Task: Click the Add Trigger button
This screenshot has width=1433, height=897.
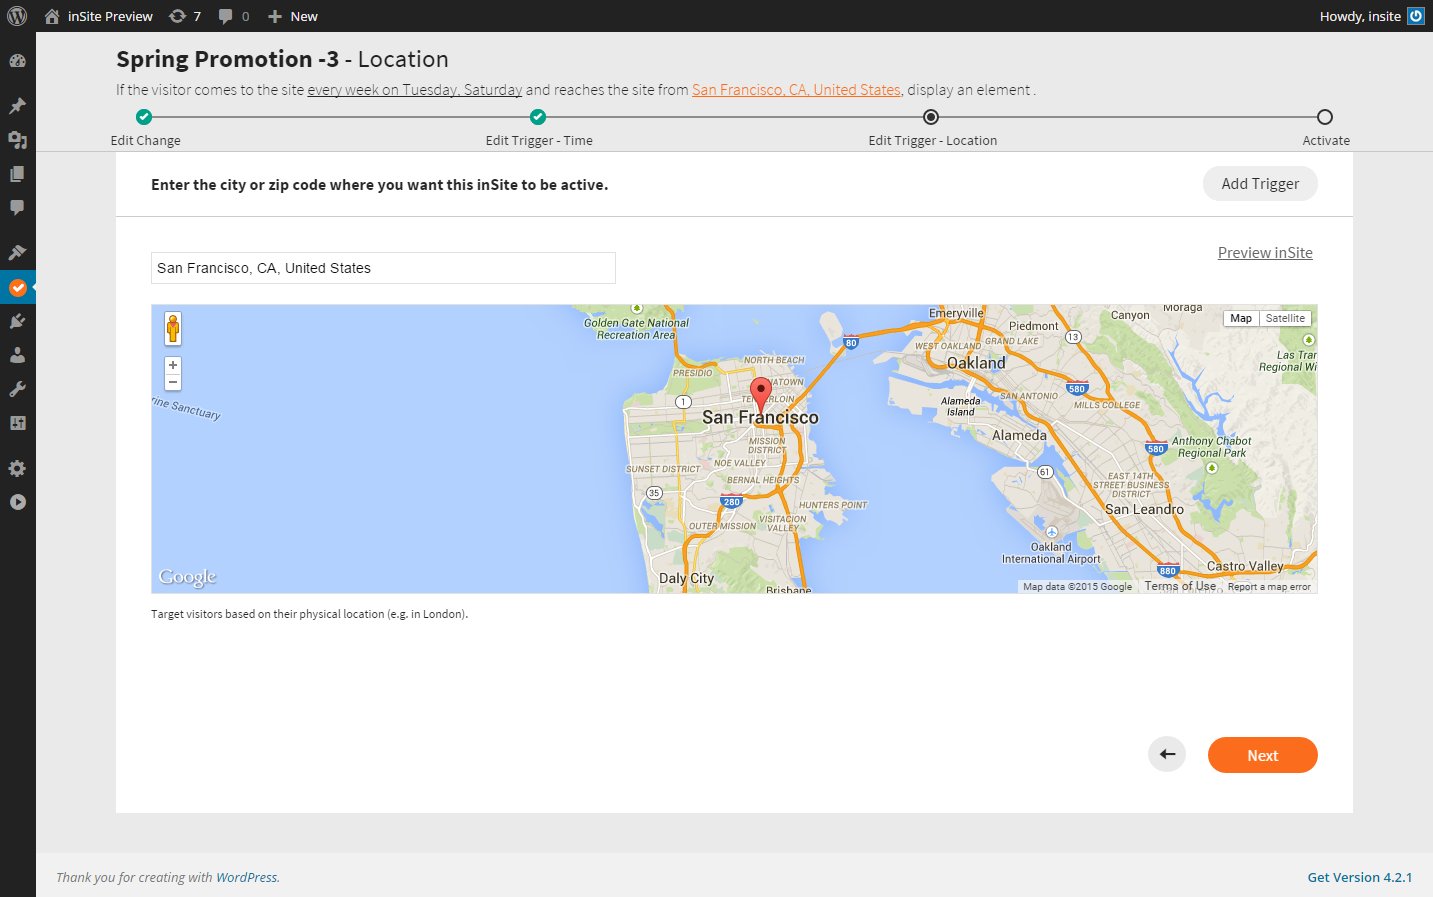Action: (1259, 184)
